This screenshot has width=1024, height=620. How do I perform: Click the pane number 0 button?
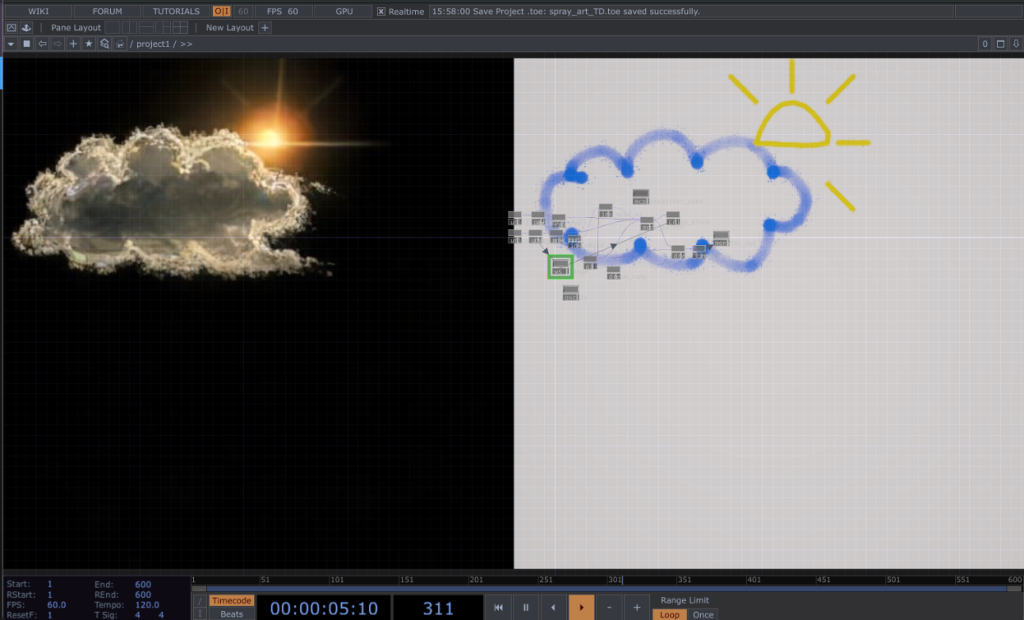[985, 44]
